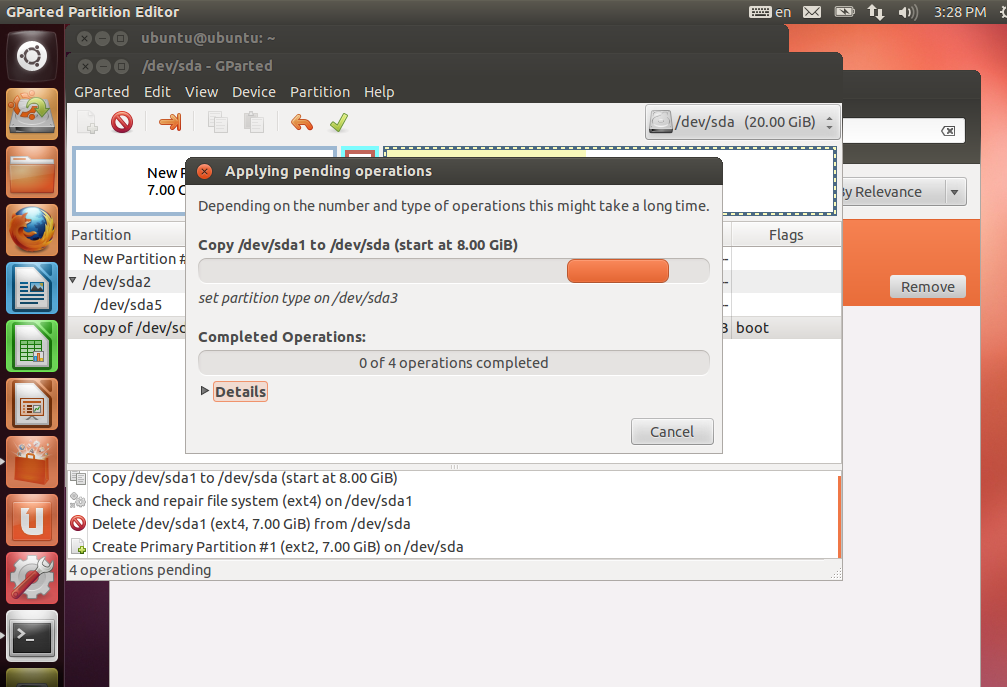Click the Flags column header

coord(785,235)
